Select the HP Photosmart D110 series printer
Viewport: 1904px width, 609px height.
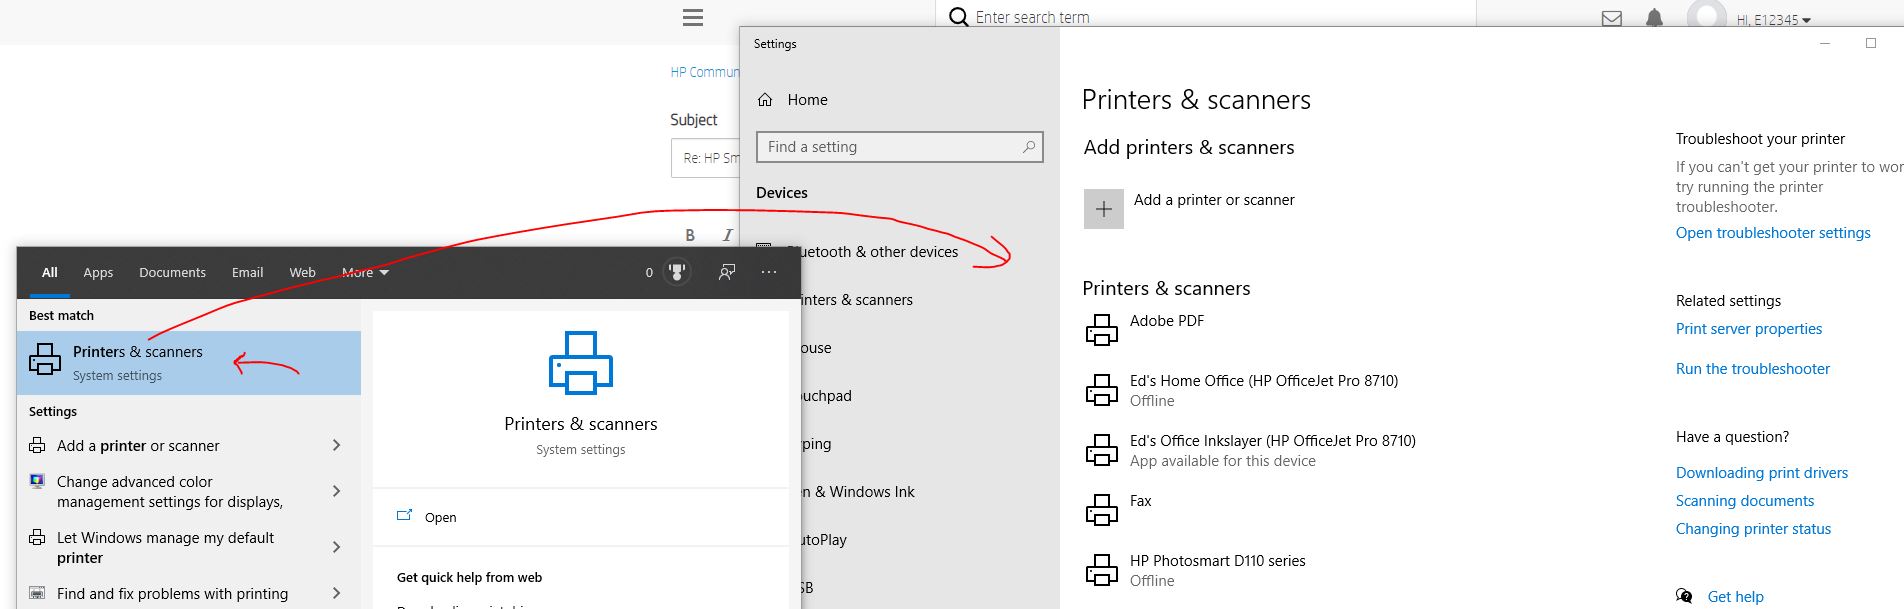(1217, 561)
